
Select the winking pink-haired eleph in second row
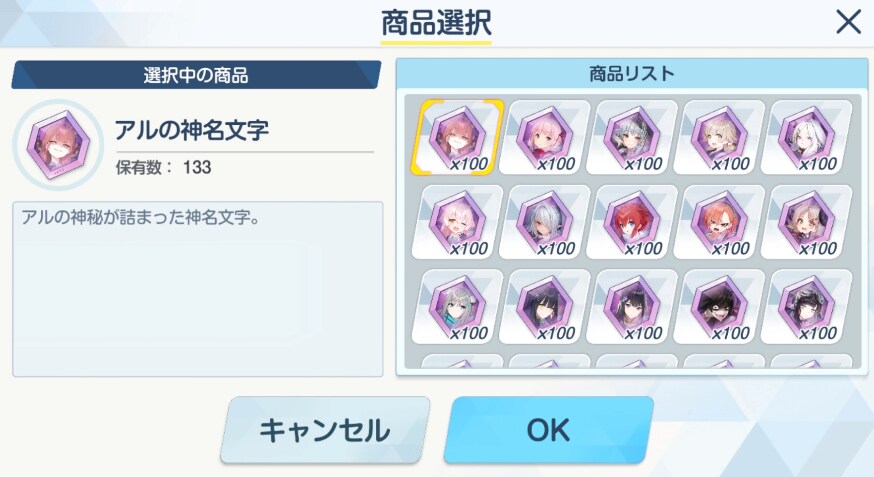pyautogui.click(x=458, y=222)
